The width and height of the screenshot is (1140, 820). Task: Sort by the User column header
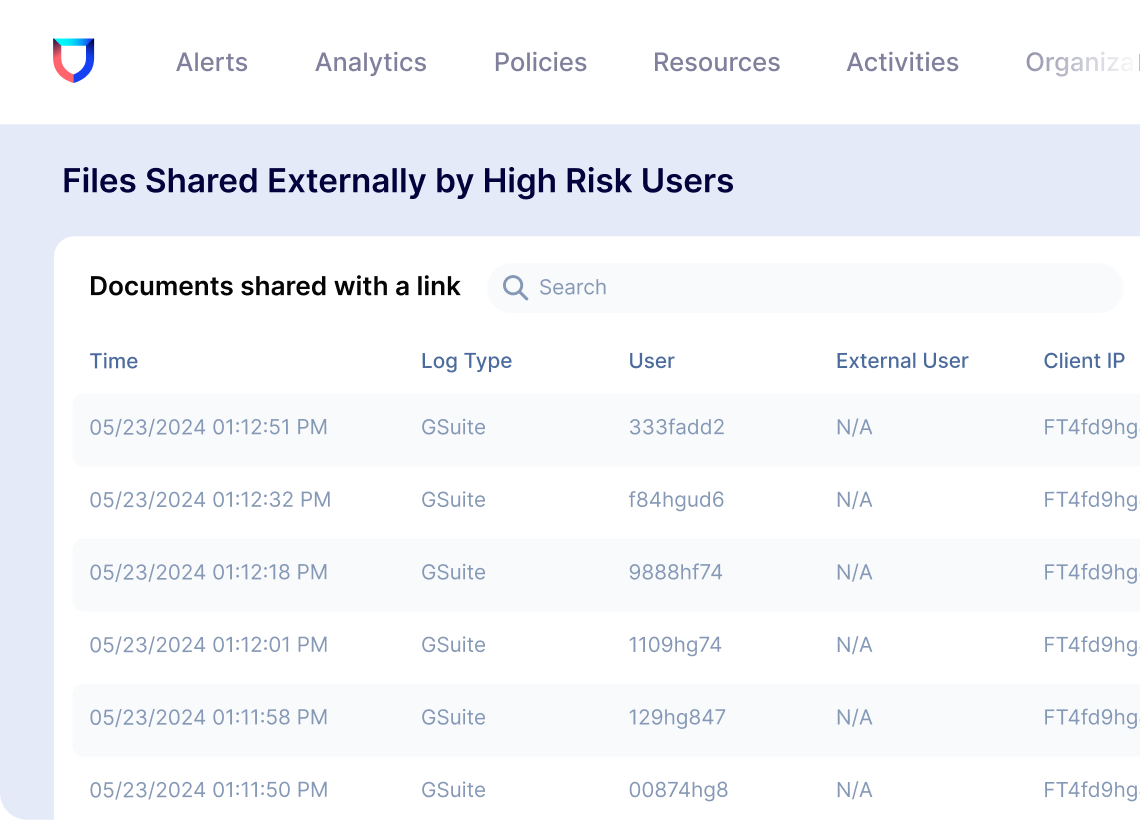651,361
